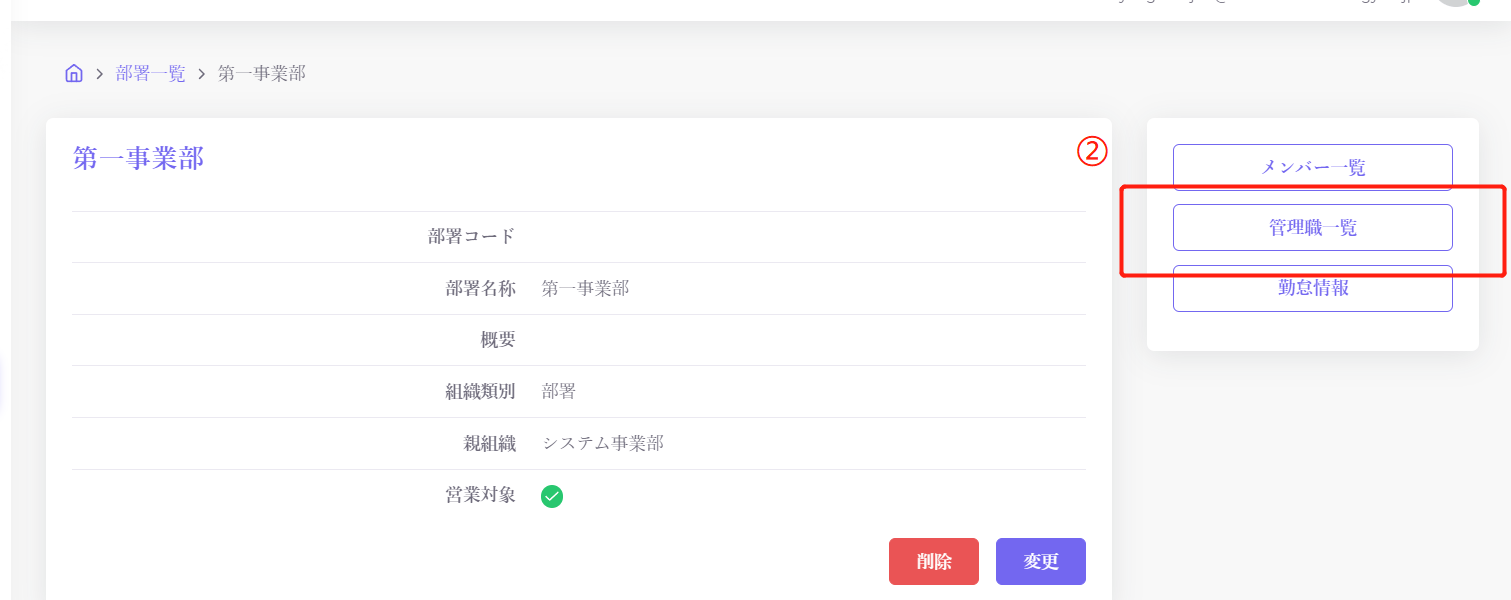Image resolution: width=1511 pixels, height=600 pixels.
Task: Click the 営業対象 field label
Action: pyautogui.click(x=480, y=494)
